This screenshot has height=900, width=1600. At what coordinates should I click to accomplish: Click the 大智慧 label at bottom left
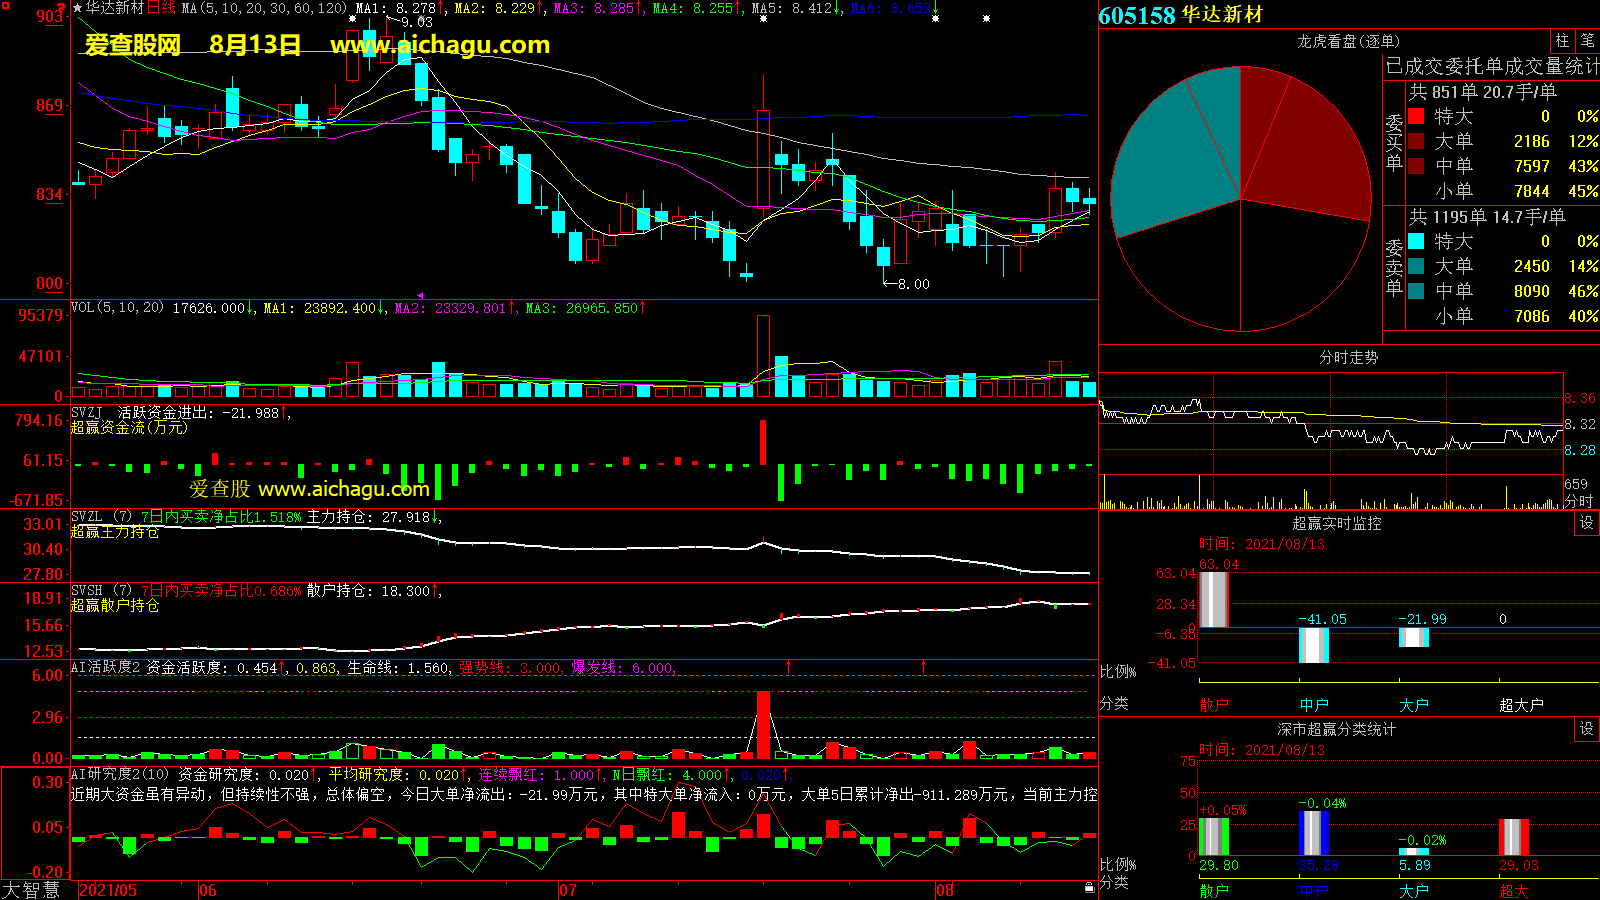point(31,889)
